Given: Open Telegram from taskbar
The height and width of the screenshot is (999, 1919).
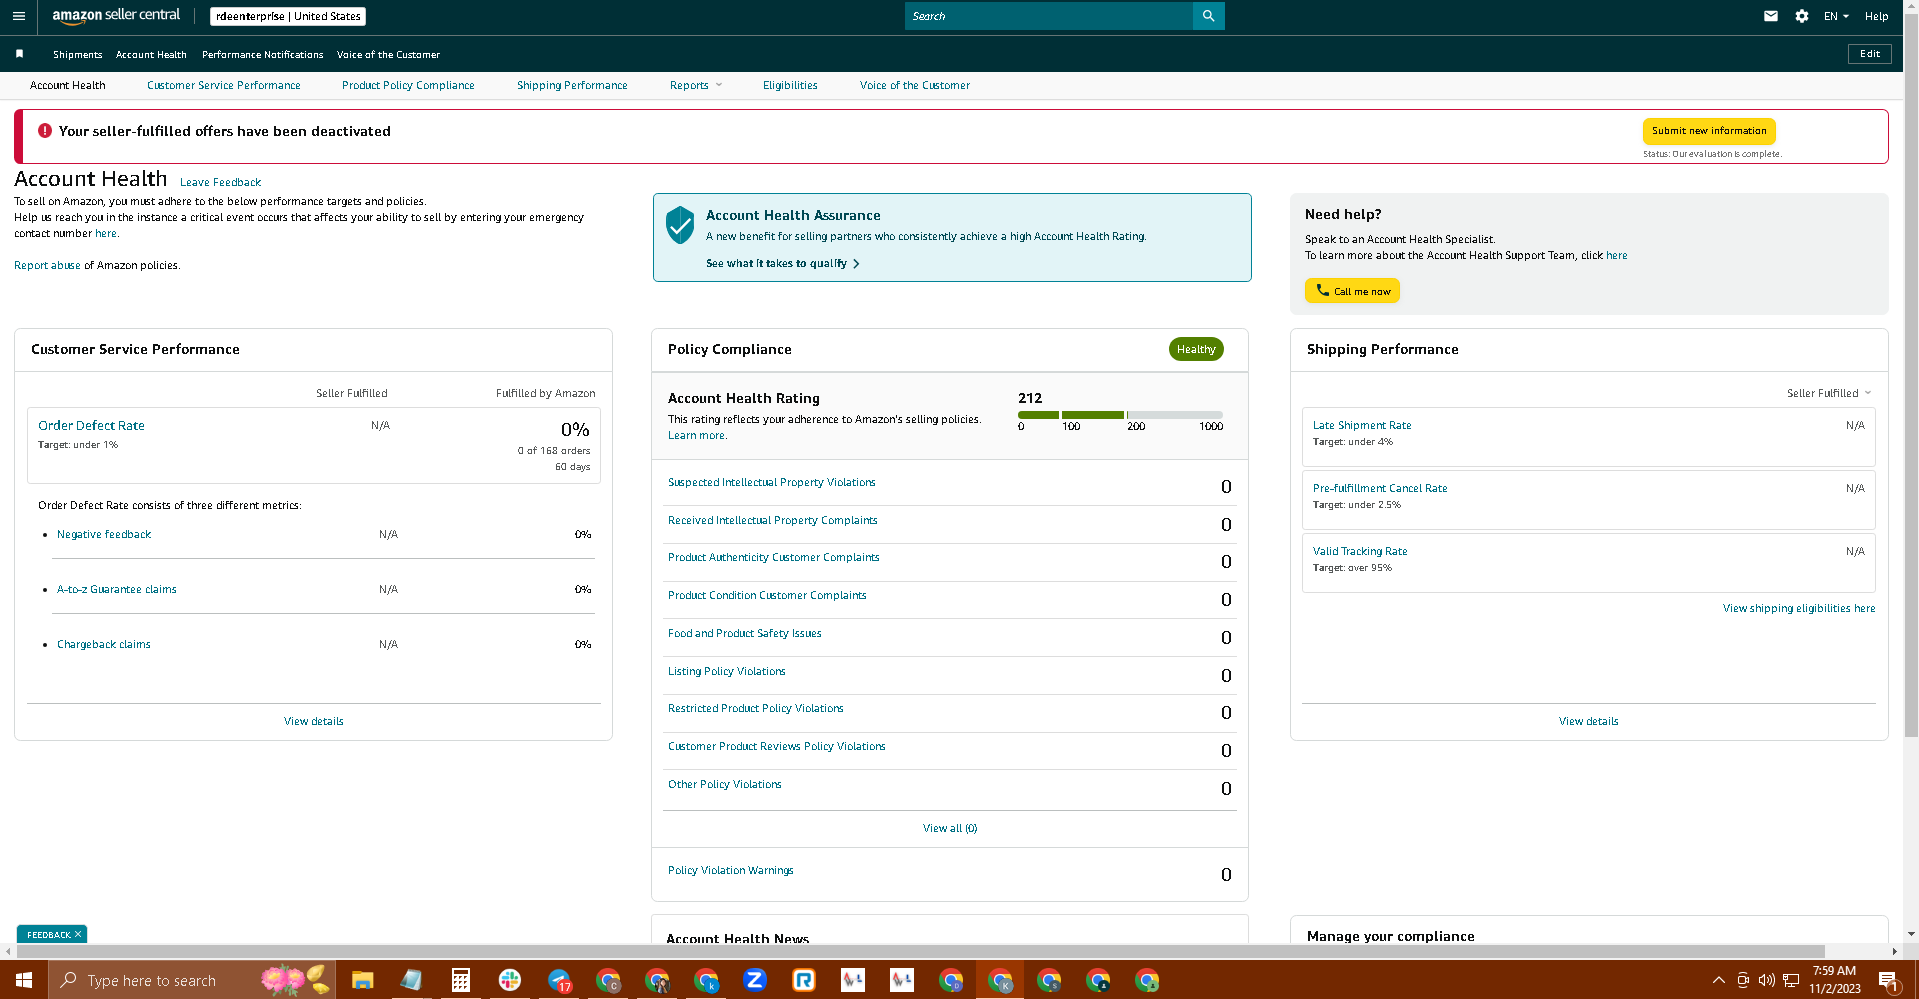Looking at the screenshot, I should (x=559, y=980).
